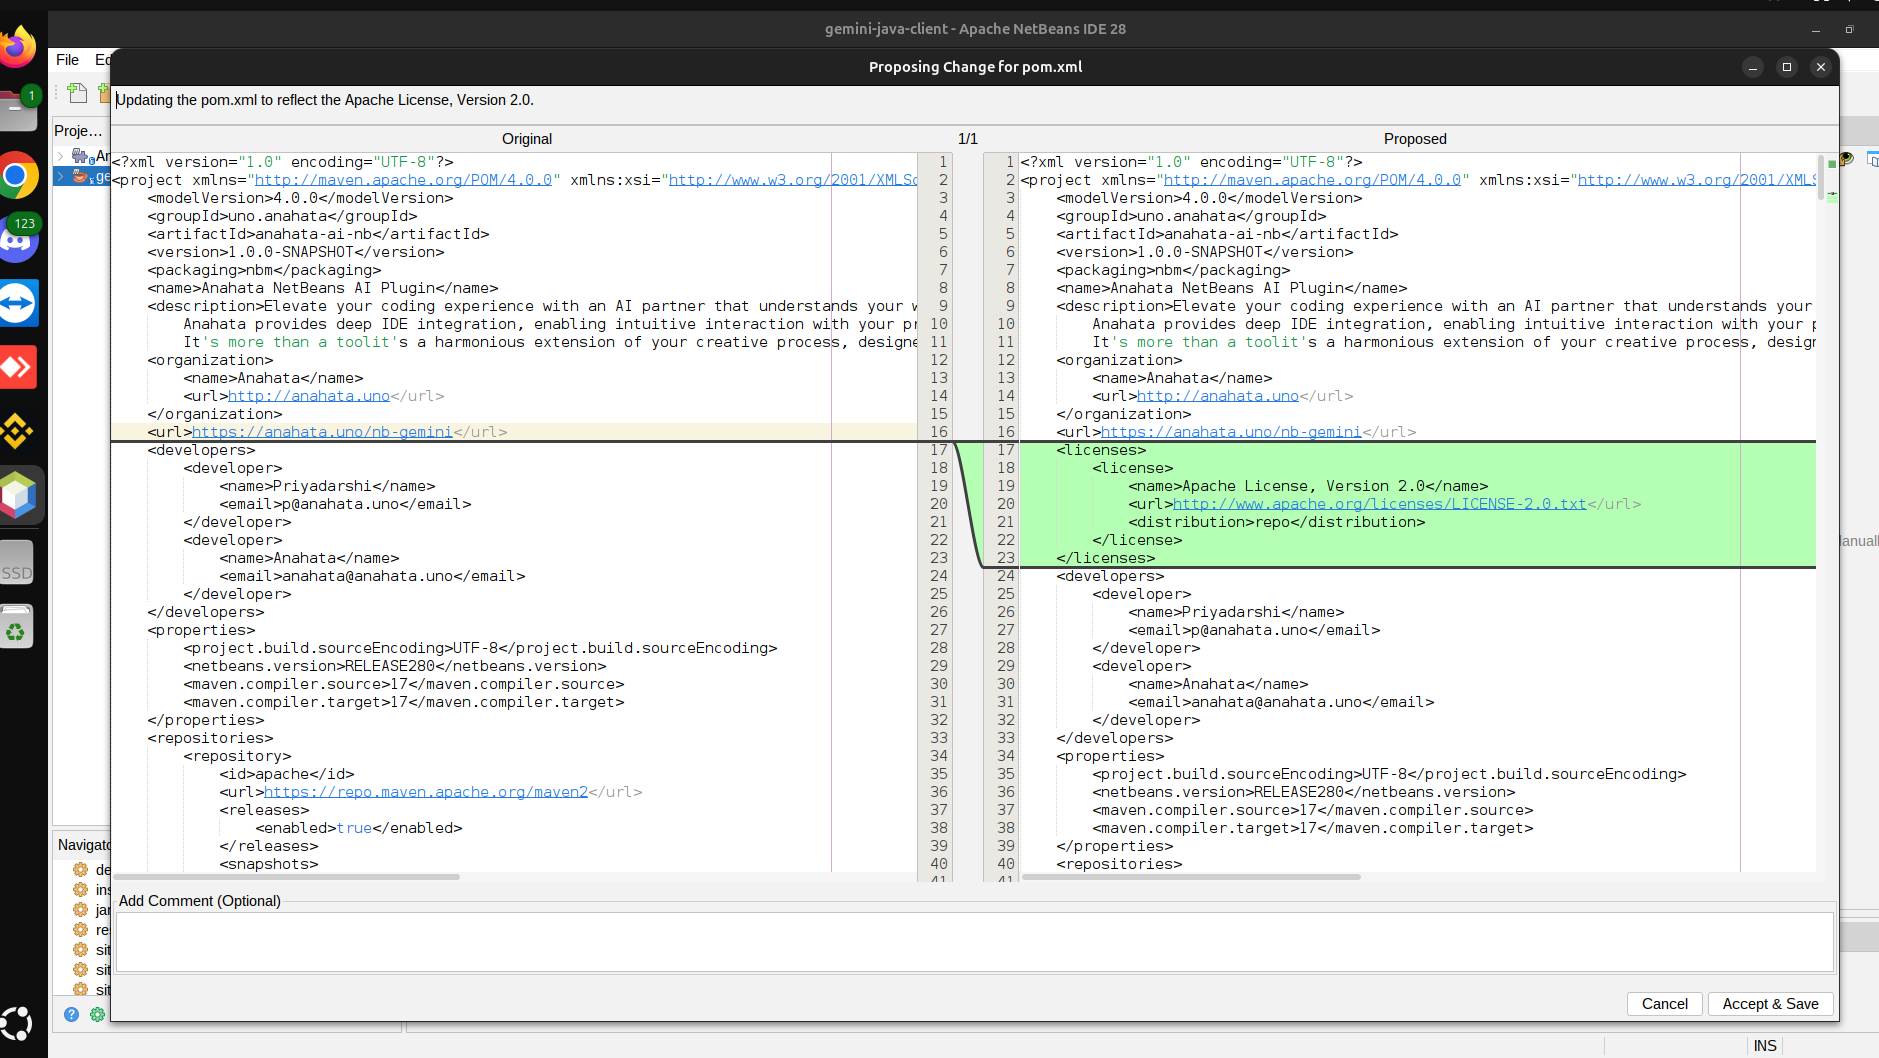Open the File menu
This screenshot has height=1058, width=1879.
click(x=67, y=60)
